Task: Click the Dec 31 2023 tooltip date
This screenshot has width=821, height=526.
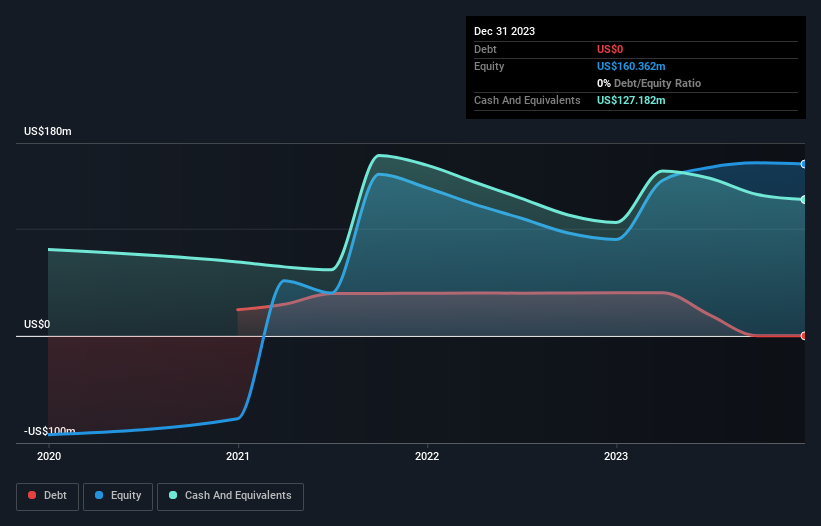Action: coord(504,31)
